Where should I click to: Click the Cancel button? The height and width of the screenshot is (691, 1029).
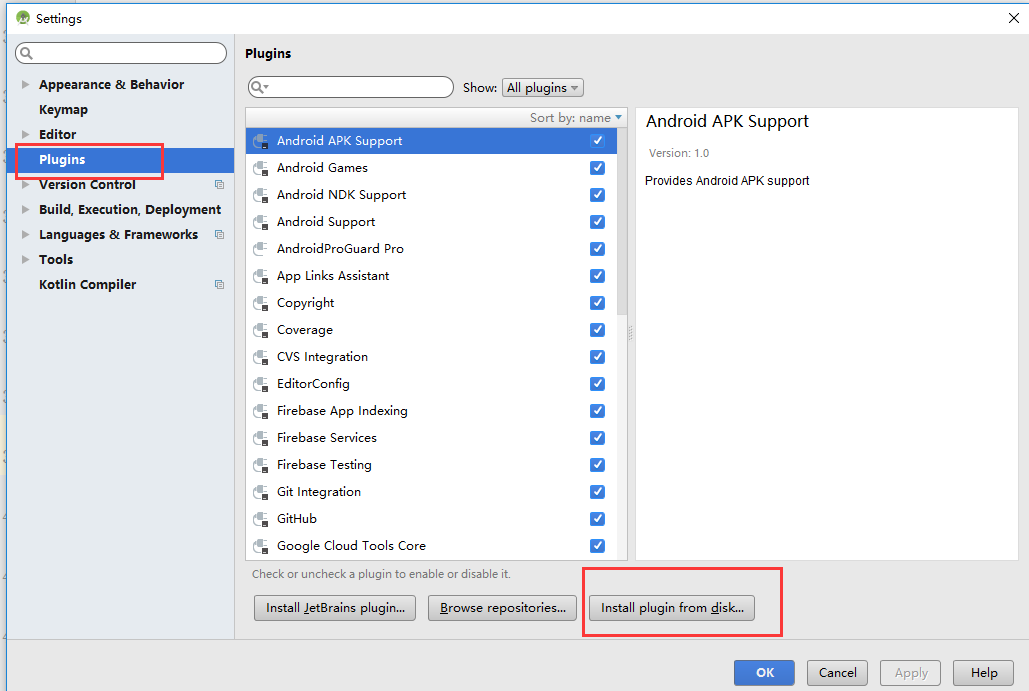(837, 673)
